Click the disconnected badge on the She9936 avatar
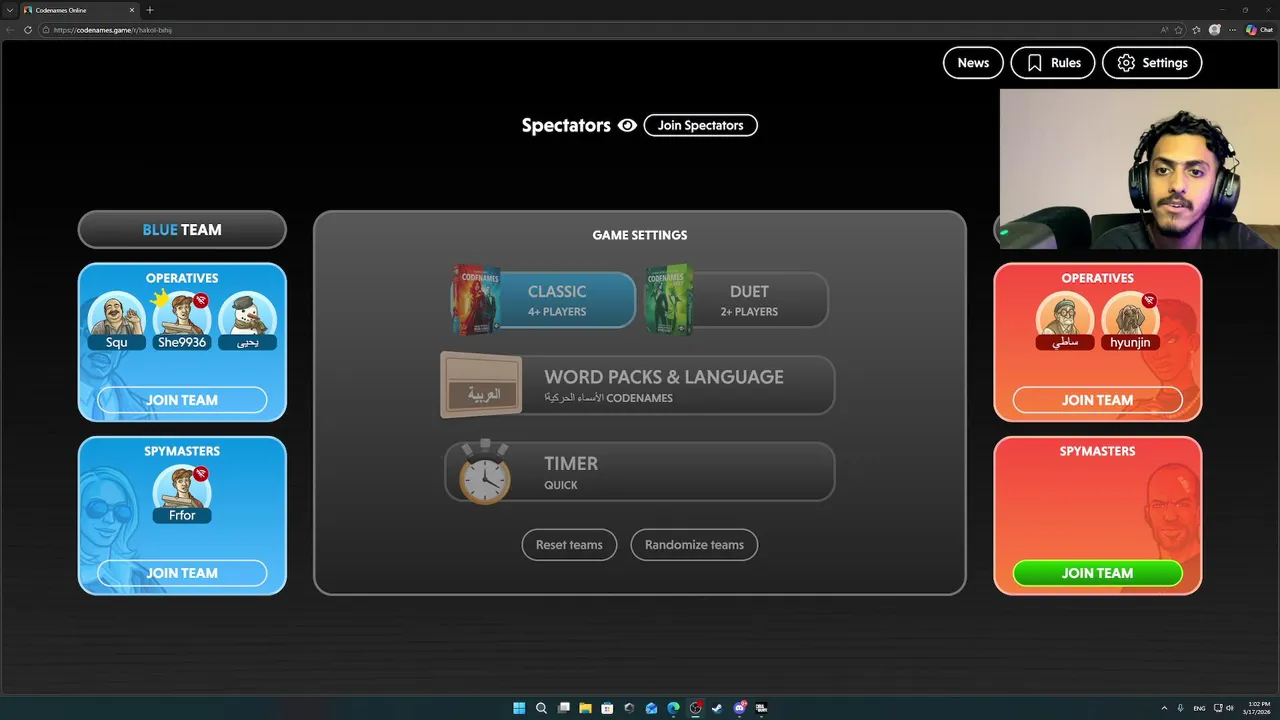1280x720 pixels. click(201, 300)
